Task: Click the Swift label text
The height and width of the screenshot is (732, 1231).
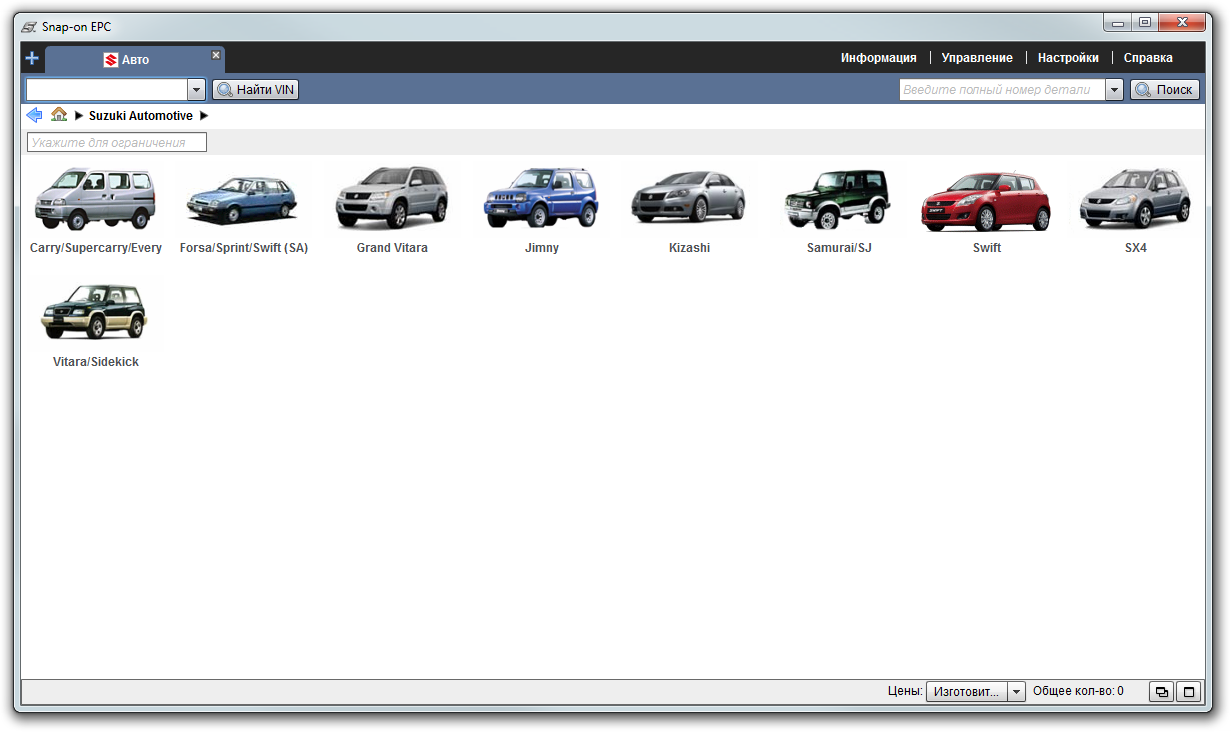Action: 987,248
